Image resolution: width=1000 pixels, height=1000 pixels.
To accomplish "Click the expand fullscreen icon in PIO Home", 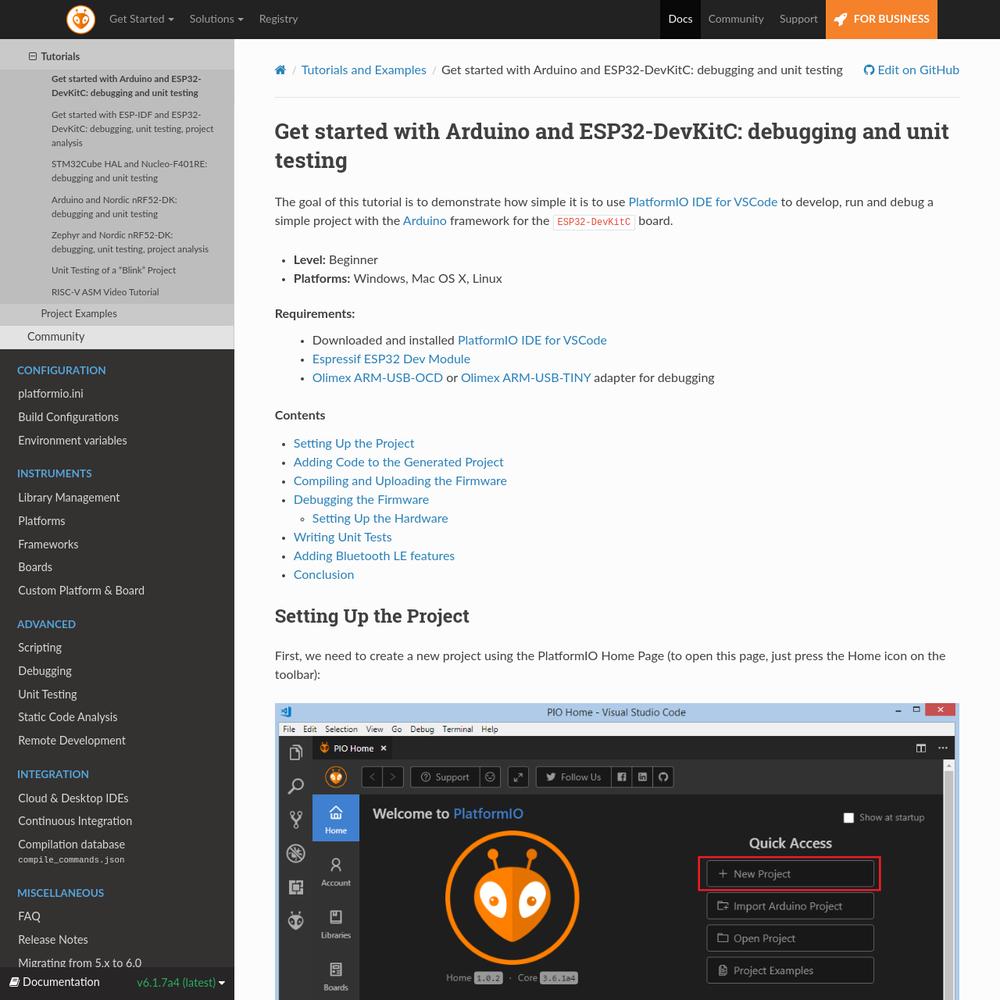I will pos(518,777).
